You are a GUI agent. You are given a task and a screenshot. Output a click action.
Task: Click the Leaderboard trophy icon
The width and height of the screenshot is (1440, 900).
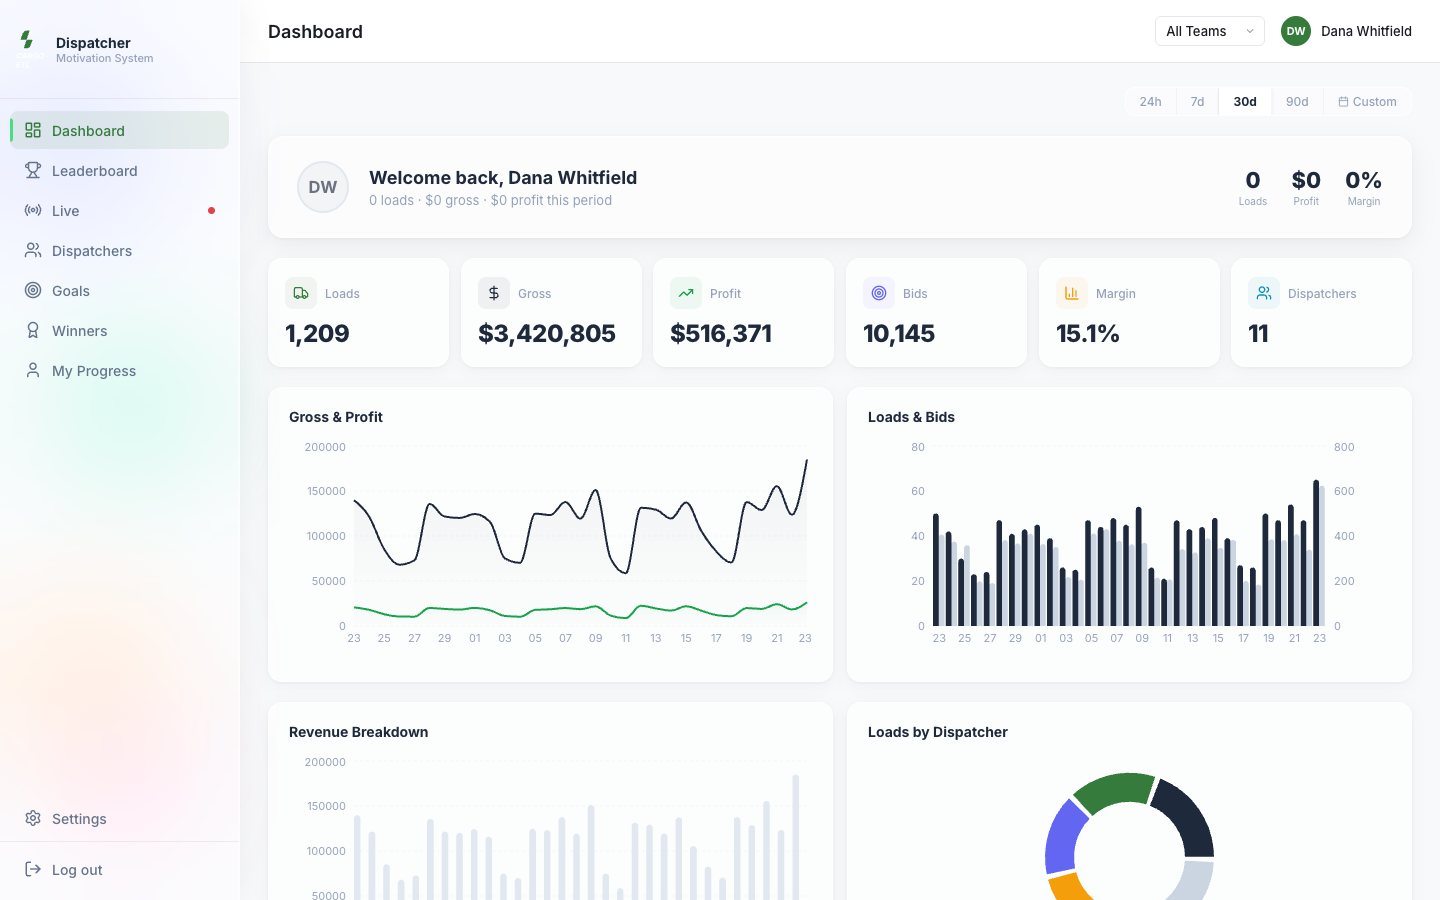(x=33, y=170)
